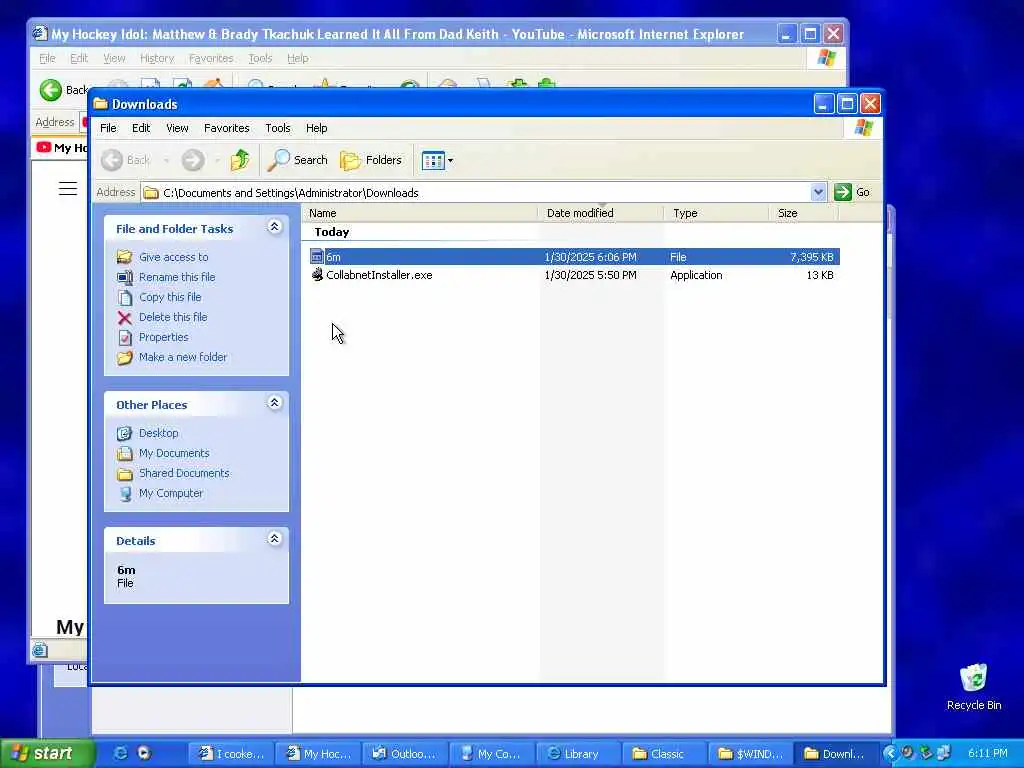Click Copy this file link
Screen dimensions: 1024x768
click(170, 297)
